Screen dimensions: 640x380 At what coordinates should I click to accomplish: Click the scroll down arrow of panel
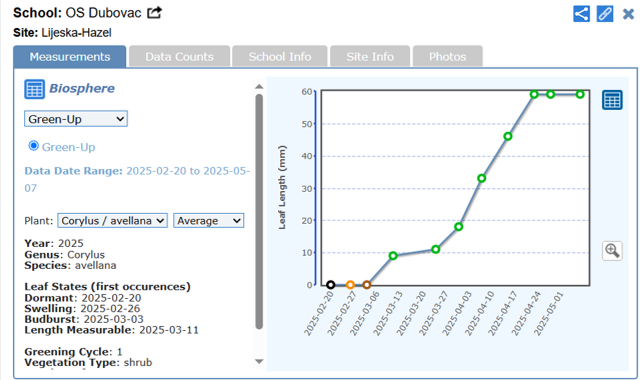[x=259, y=361]
